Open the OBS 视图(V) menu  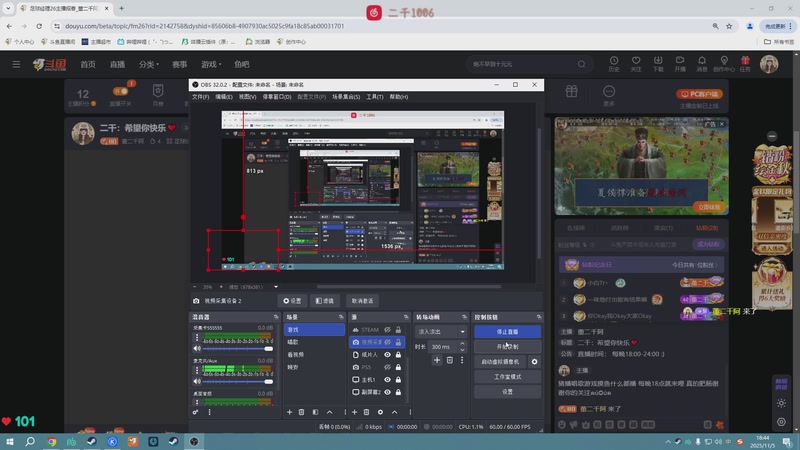click(247, 97)
